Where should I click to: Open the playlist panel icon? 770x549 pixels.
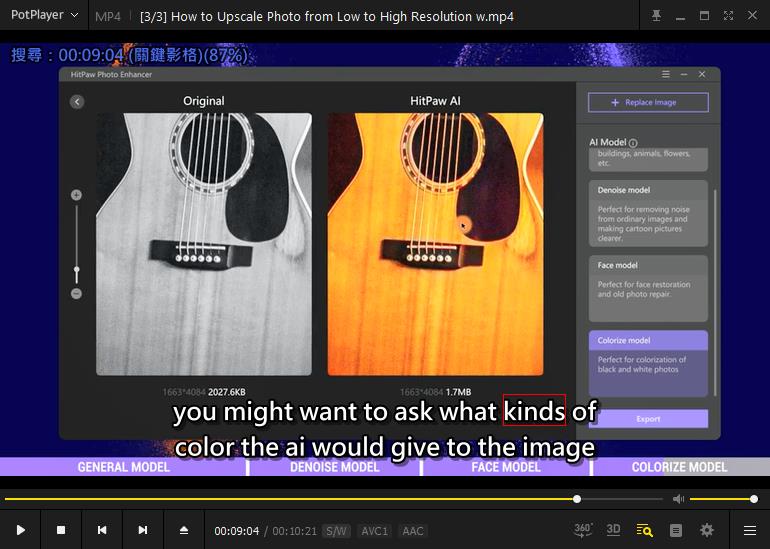tap(676, 530)
